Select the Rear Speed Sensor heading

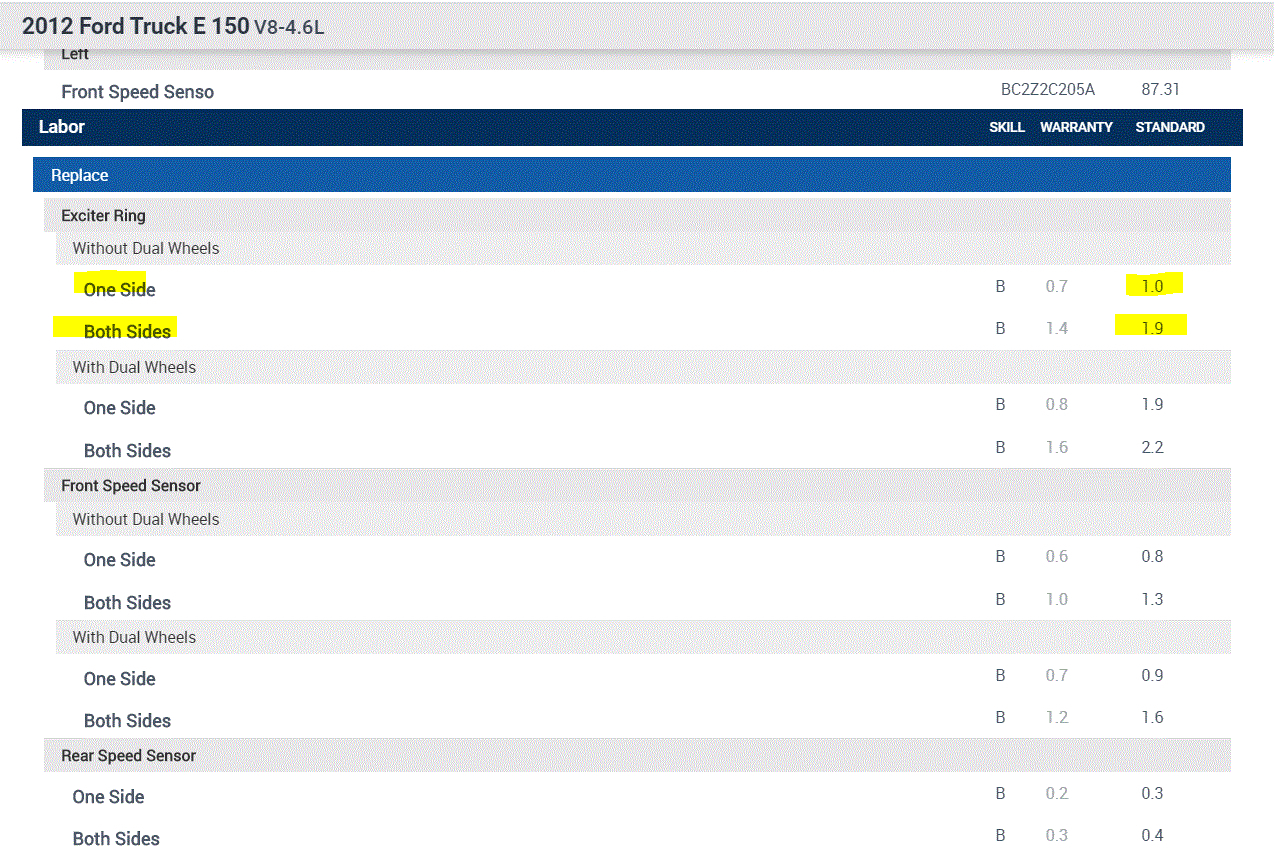tap(128, 756)
